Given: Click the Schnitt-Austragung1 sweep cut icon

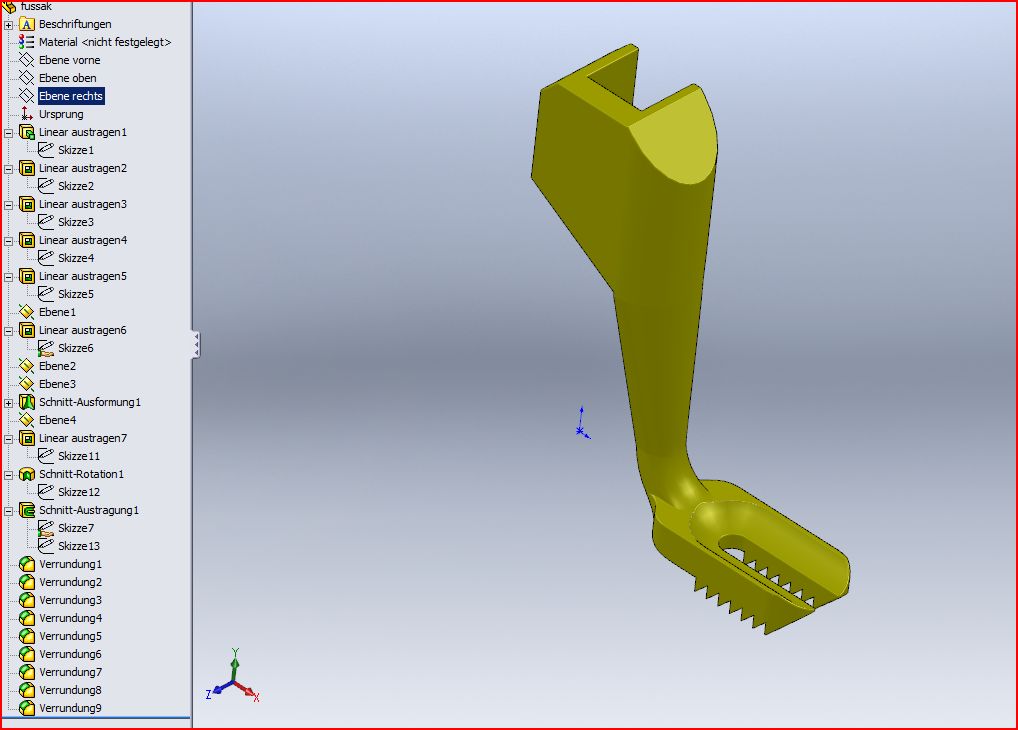Looking at the screenshot, I should point(27,510).
